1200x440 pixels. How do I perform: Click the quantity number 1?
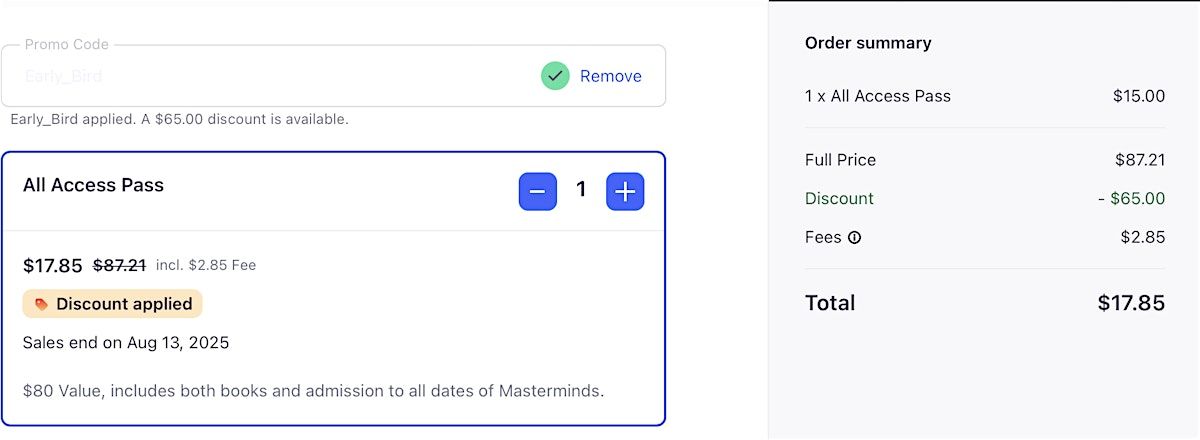[581, 190]
